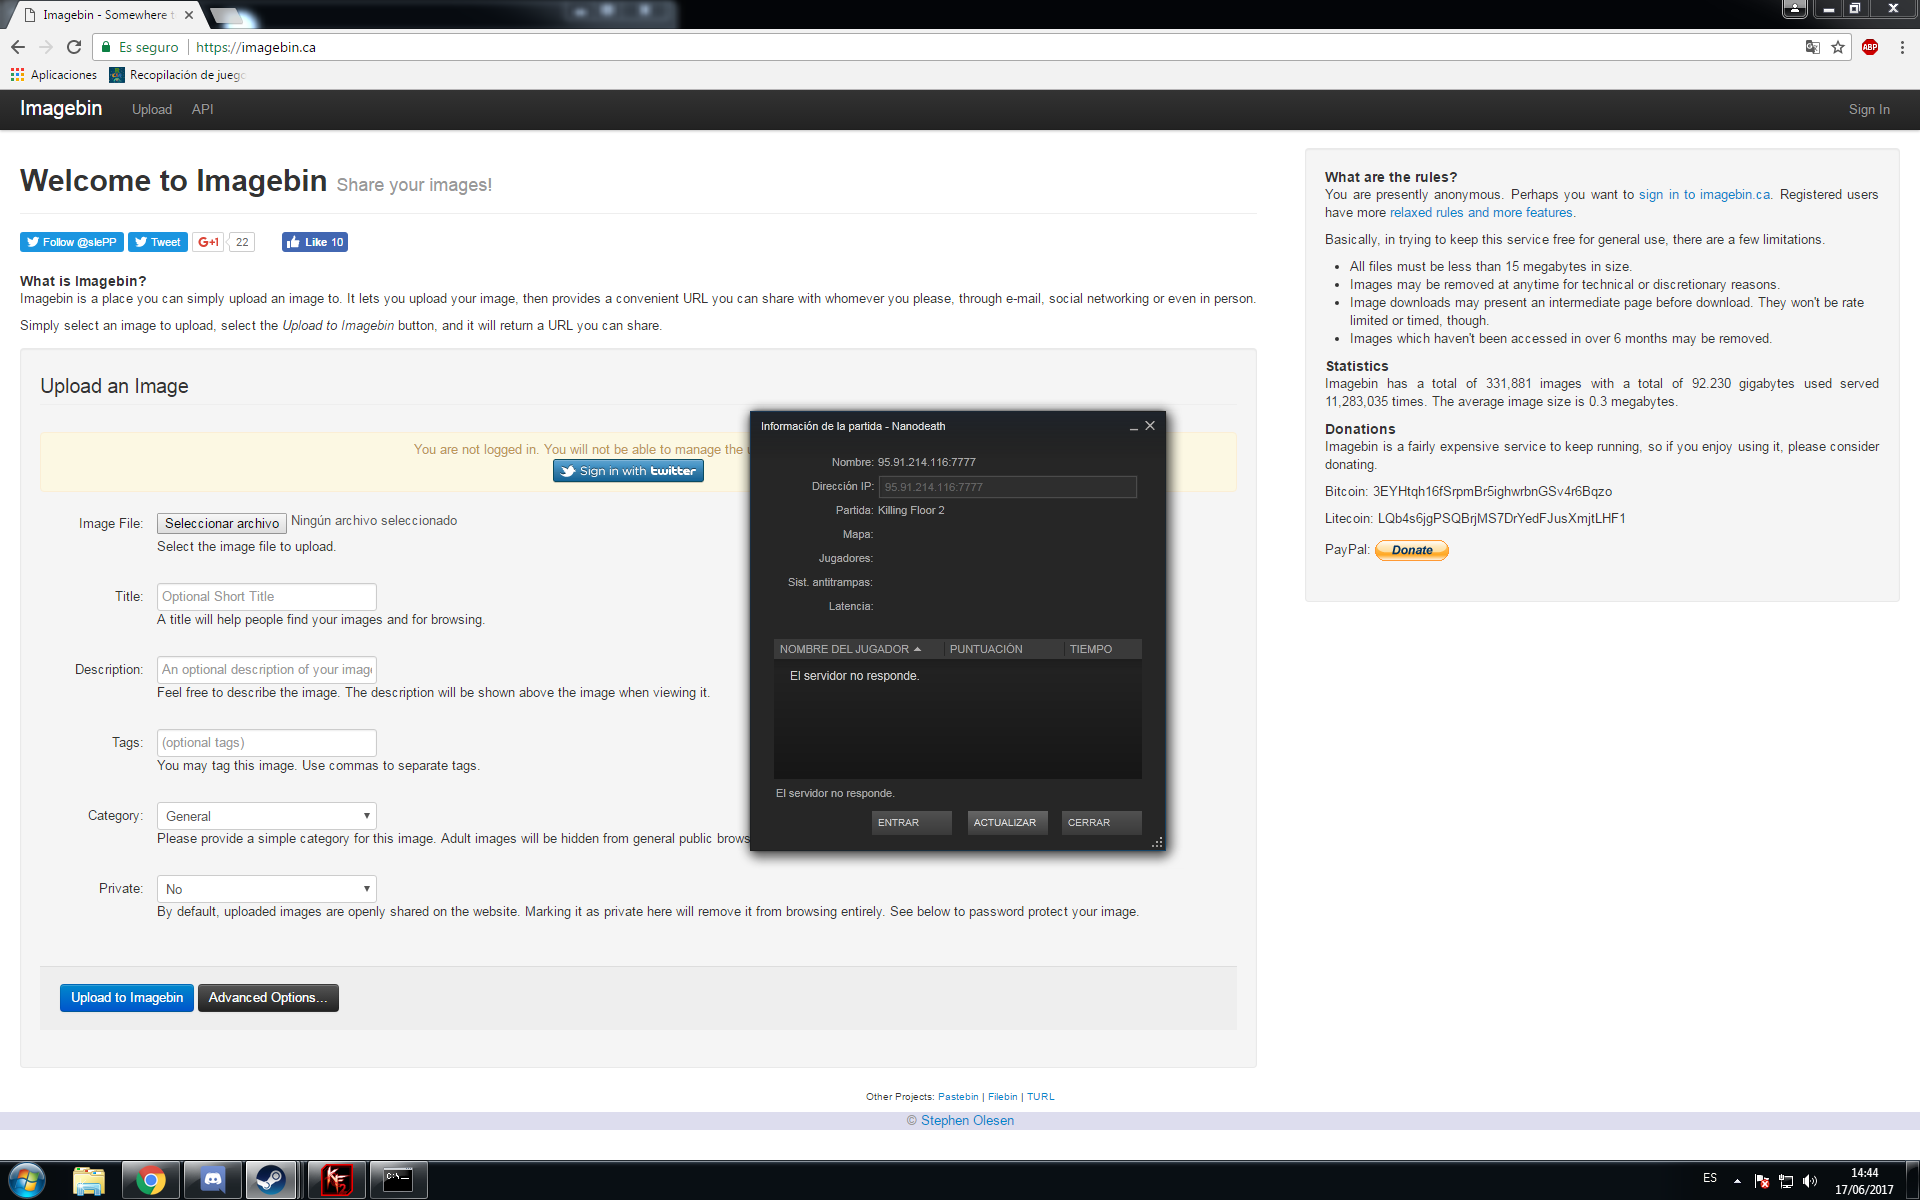Click the secure padlock icon

click(106, 47)
